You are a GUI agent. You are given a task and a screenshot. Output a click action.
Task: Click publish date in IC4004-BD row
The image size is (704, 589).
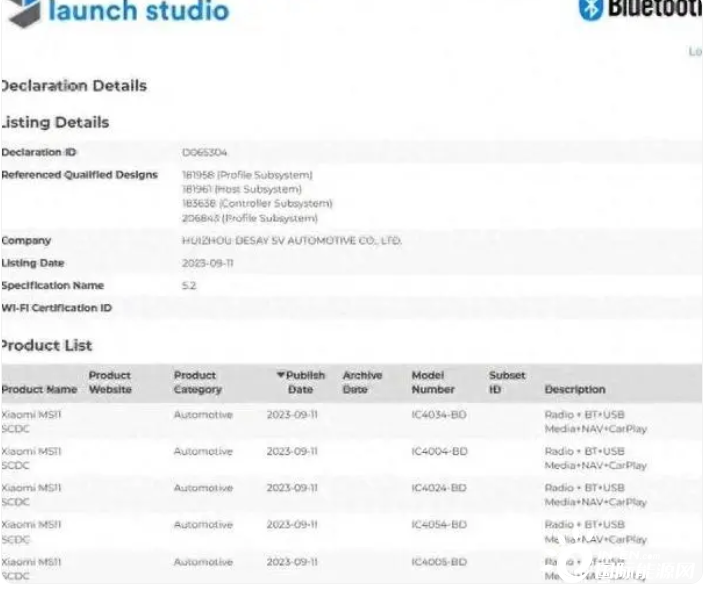tap(292, 451)
